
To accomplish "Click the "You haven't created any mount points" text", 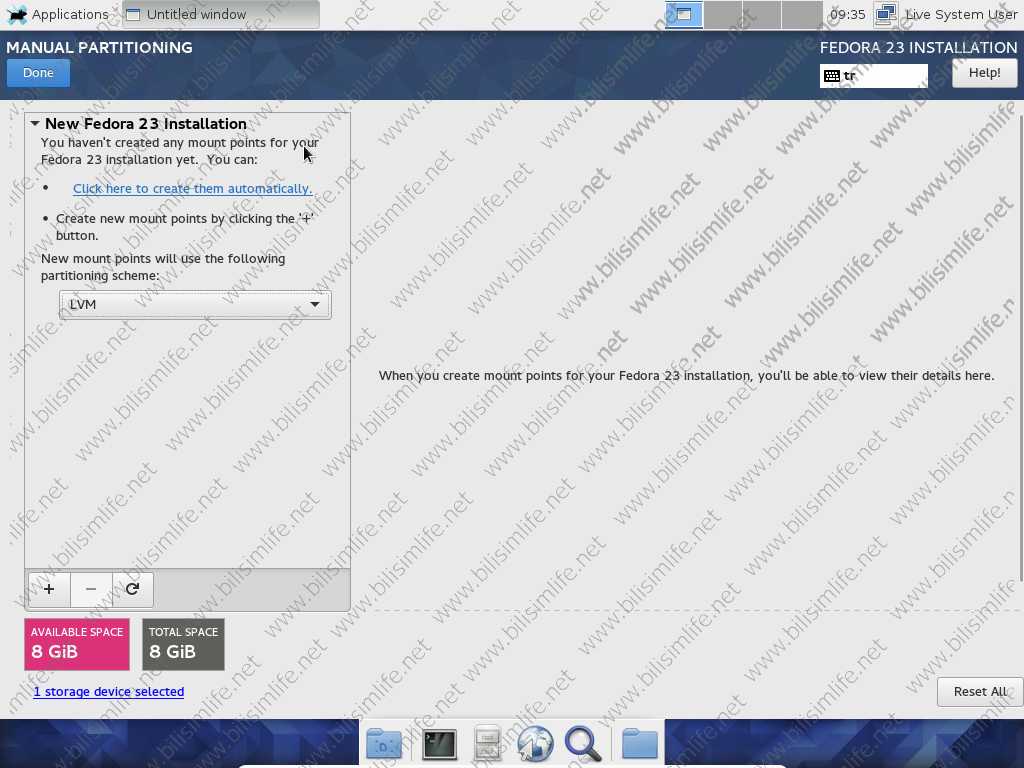I will pos(180,151).
